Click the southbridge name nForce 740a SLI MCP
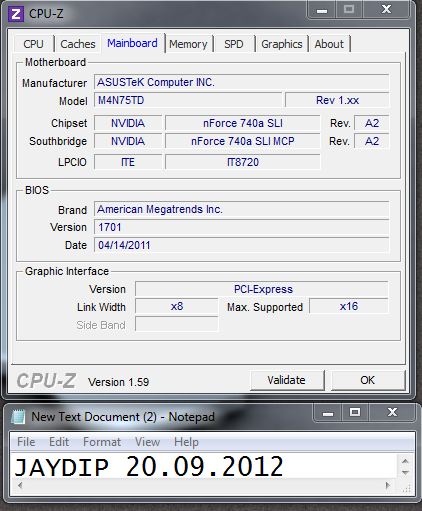Image resolution: width=422 pixels, height=511 pixels. tap(243, 141)
